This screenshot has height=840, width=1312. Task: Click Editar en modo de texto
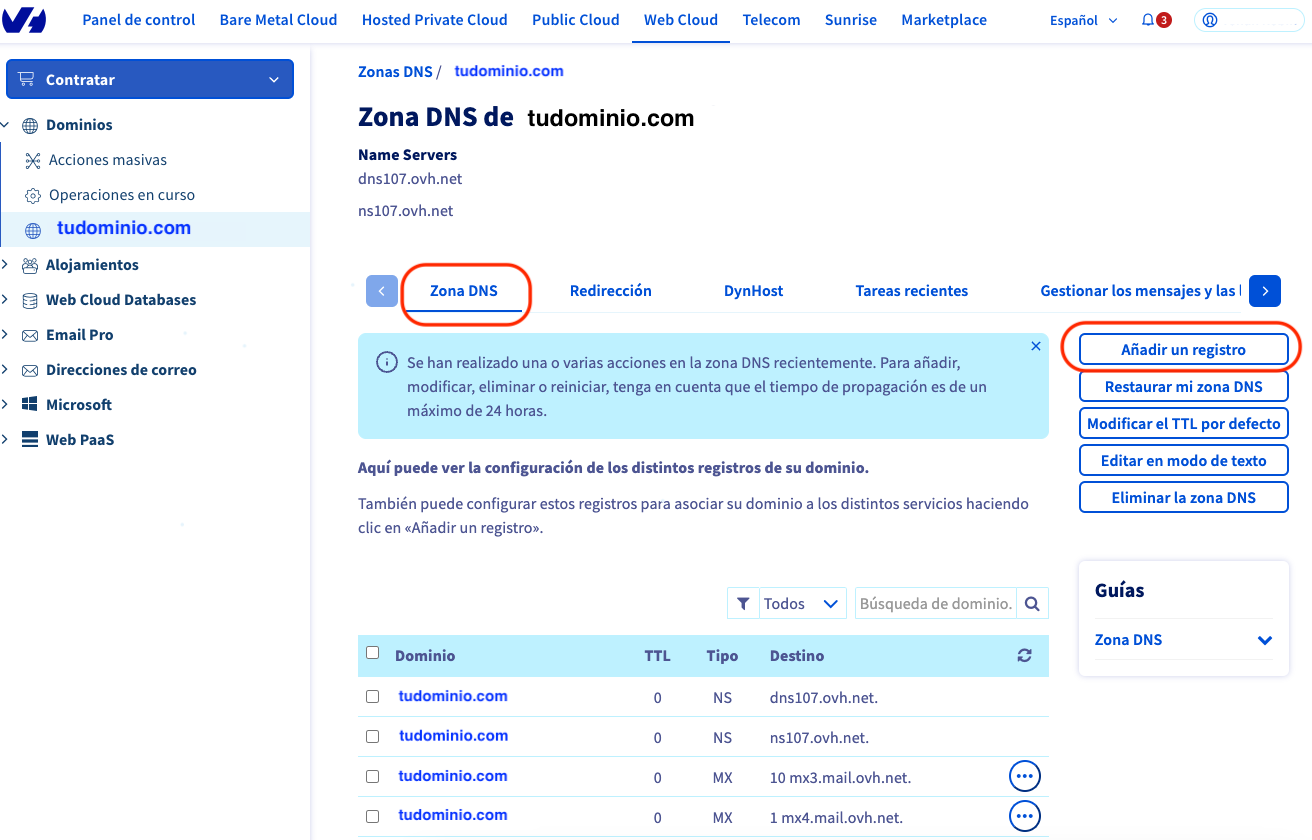[x=1183, y=461]
